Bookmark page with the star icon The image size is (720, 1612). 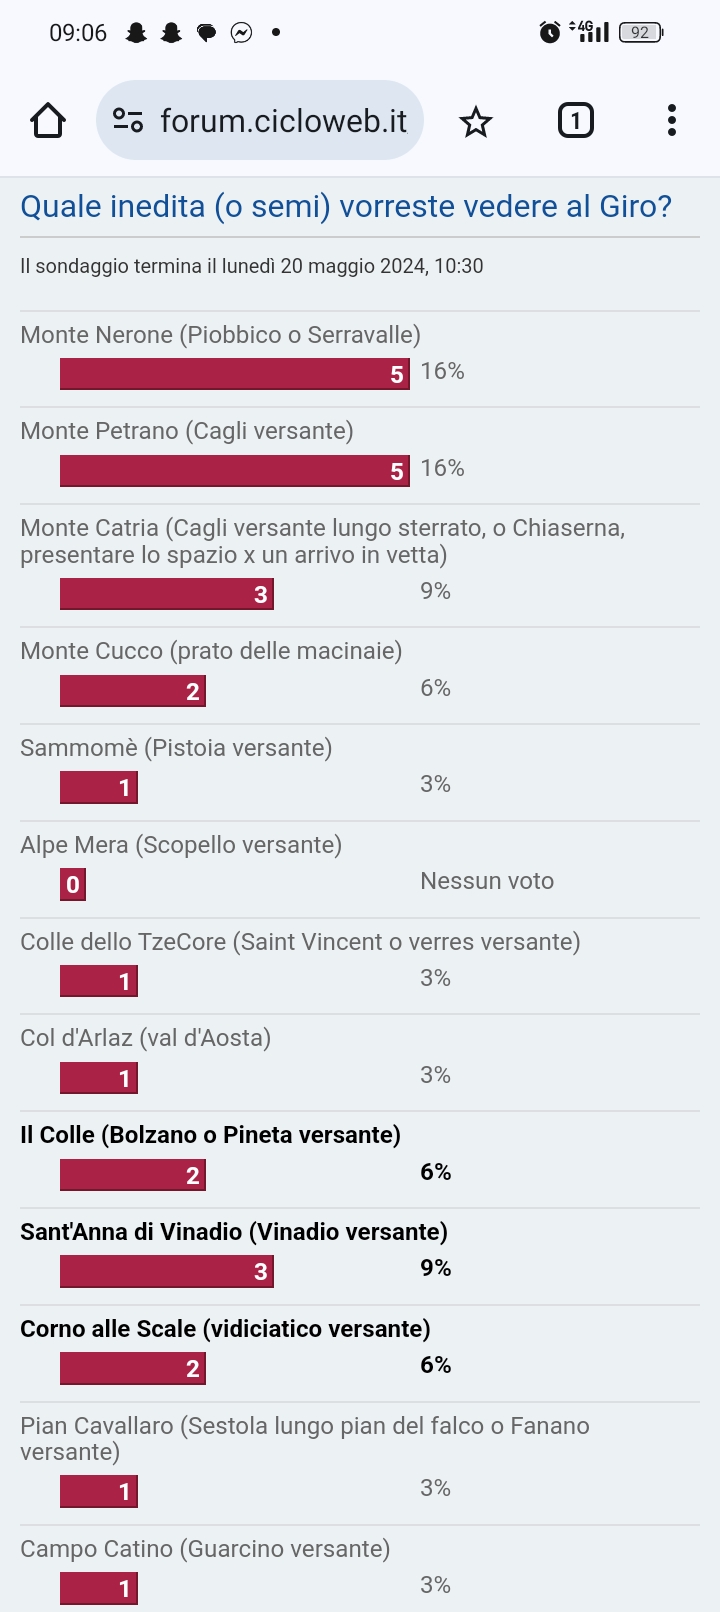pos(476,122)
